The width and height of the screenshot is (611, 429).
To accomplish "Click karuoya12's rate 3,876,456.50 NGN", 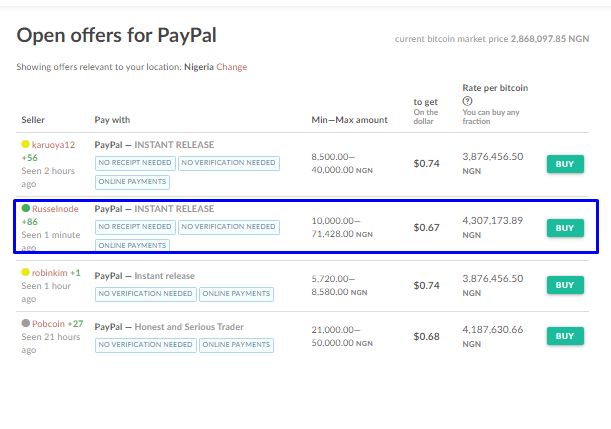I will (493, 163).
